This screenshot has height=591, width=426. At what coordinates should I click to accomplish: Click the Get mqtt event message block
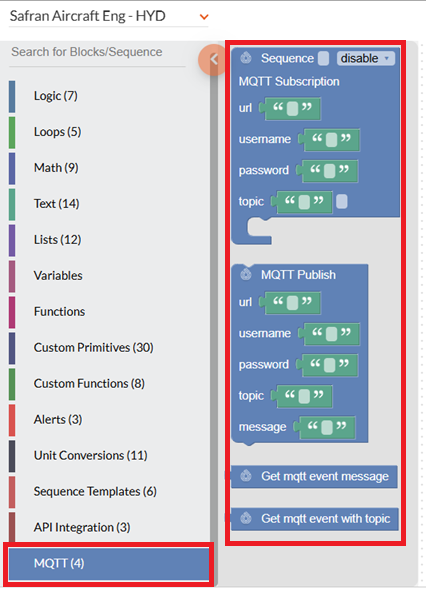[x=314, y=476]
